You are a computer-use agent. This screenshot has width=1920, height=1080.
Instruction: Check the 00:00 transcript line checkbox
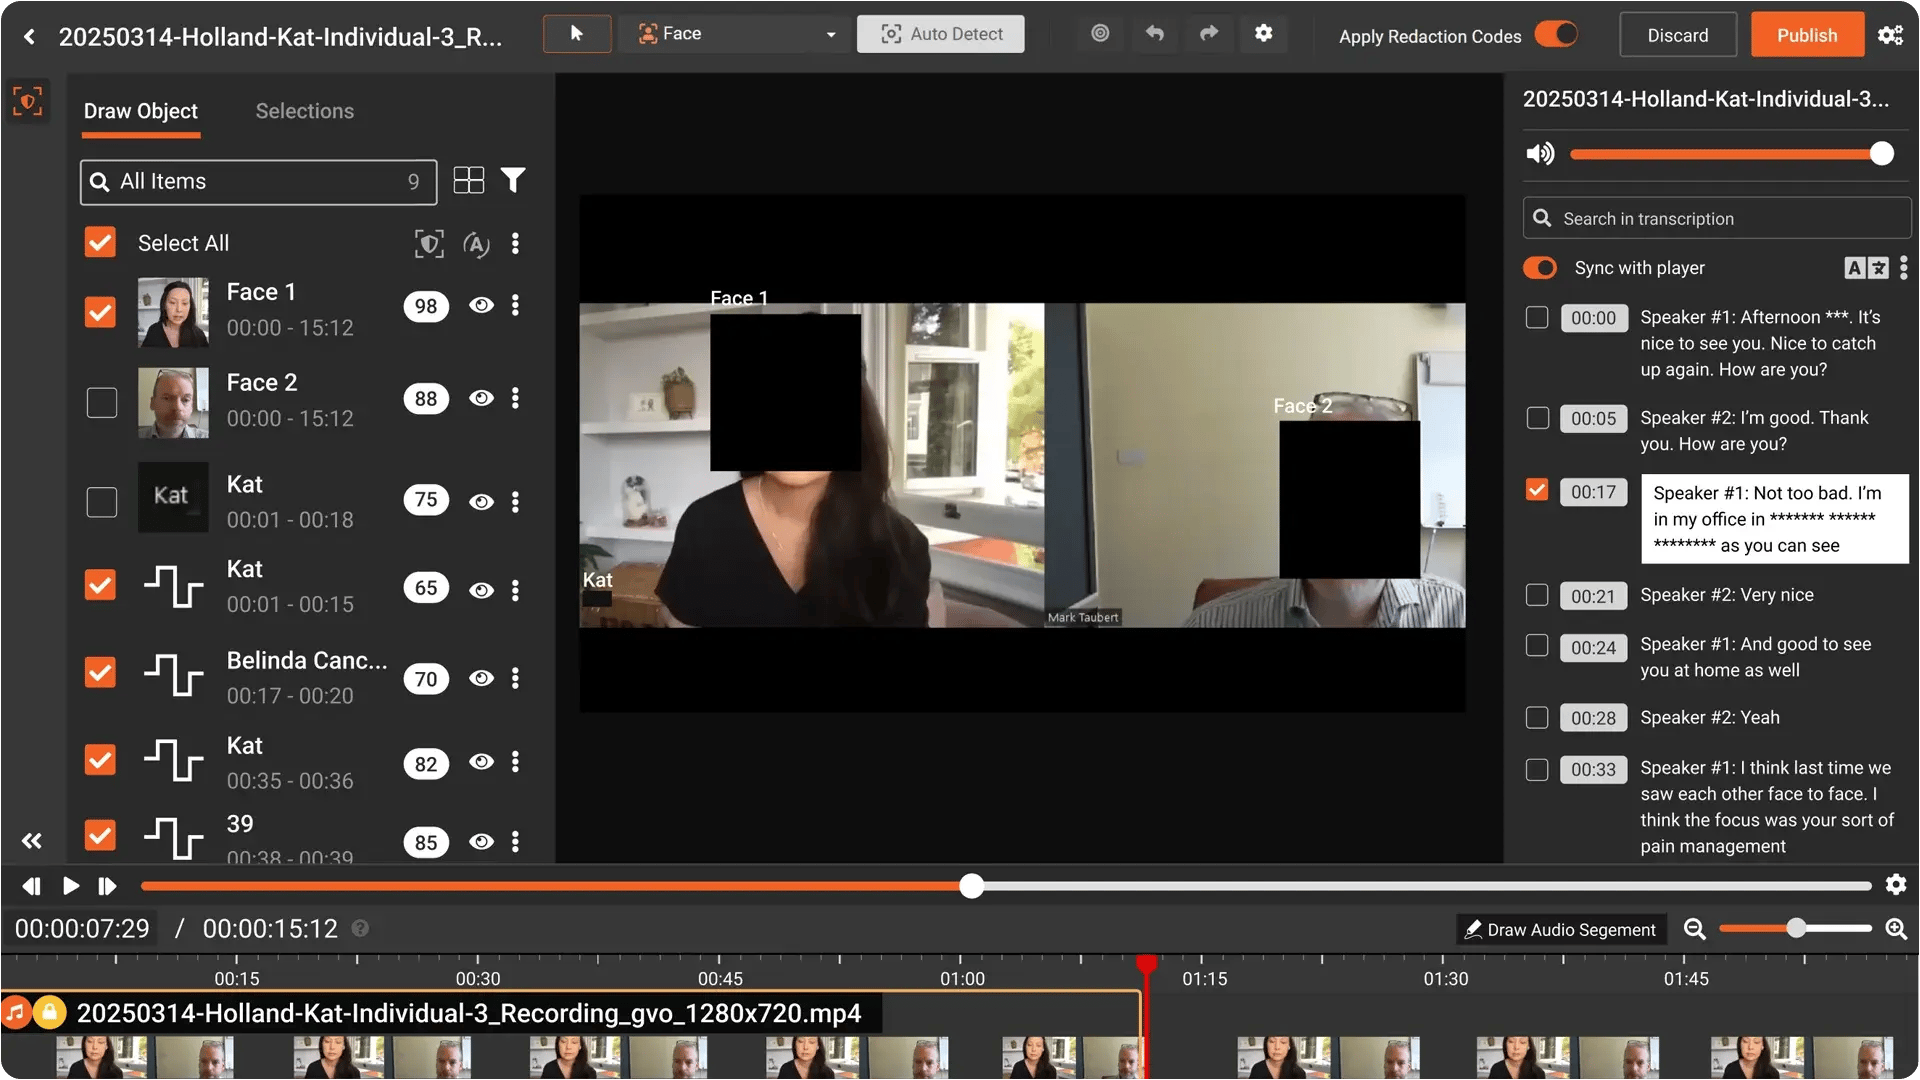coord(1537,317)
